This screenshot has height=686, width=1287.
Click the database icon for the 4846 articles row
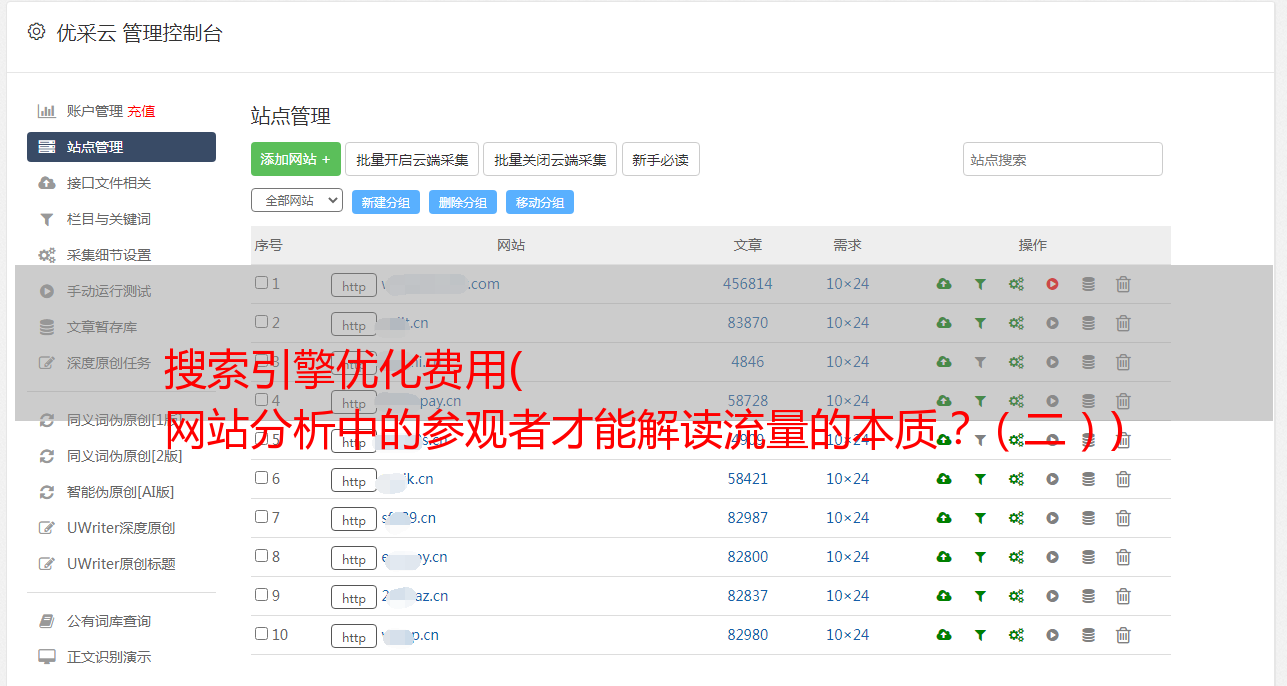(x=1088, y=362)
